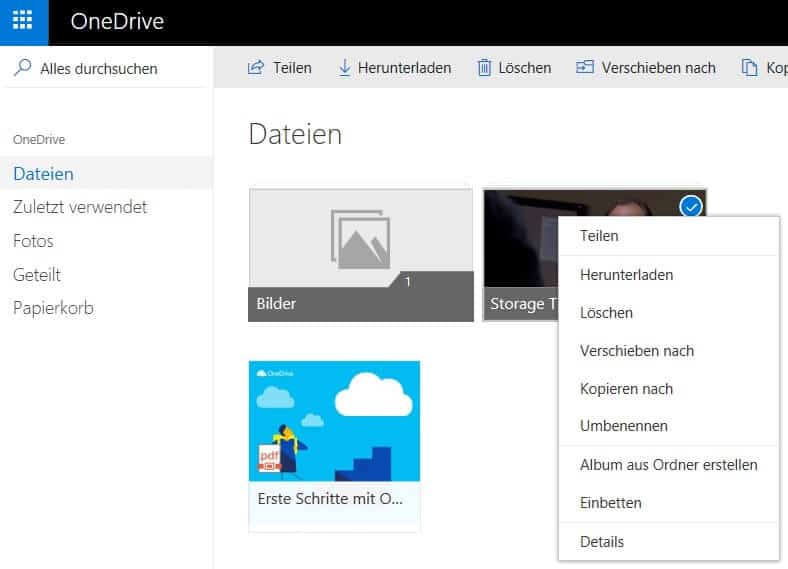Open the Bilder folder label bar

tap(361, 304)
